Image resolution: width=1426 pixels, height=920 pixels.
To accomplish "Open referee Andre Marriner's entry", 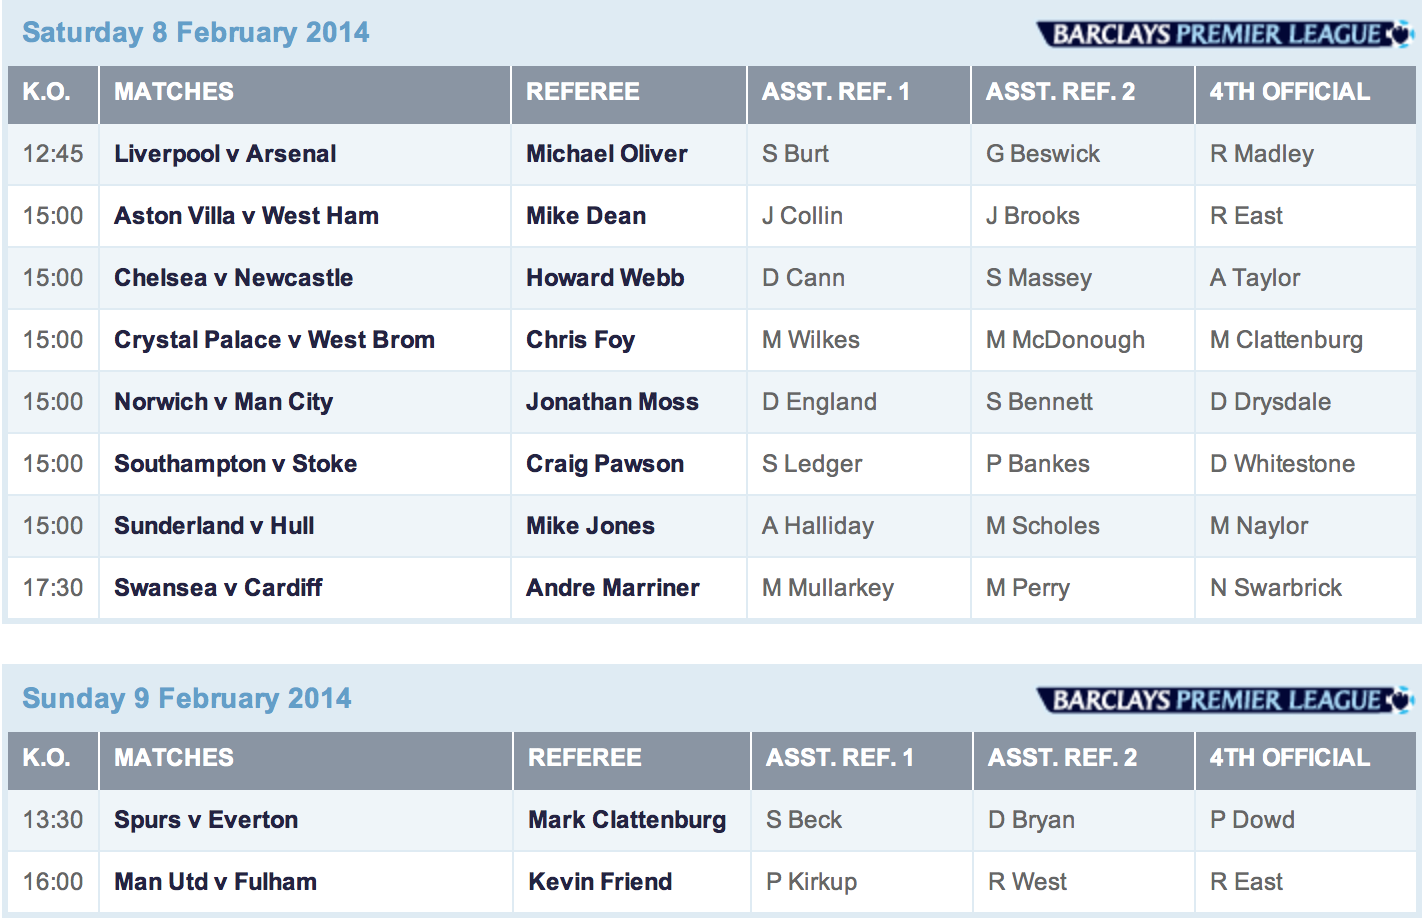I will (612, 588).
